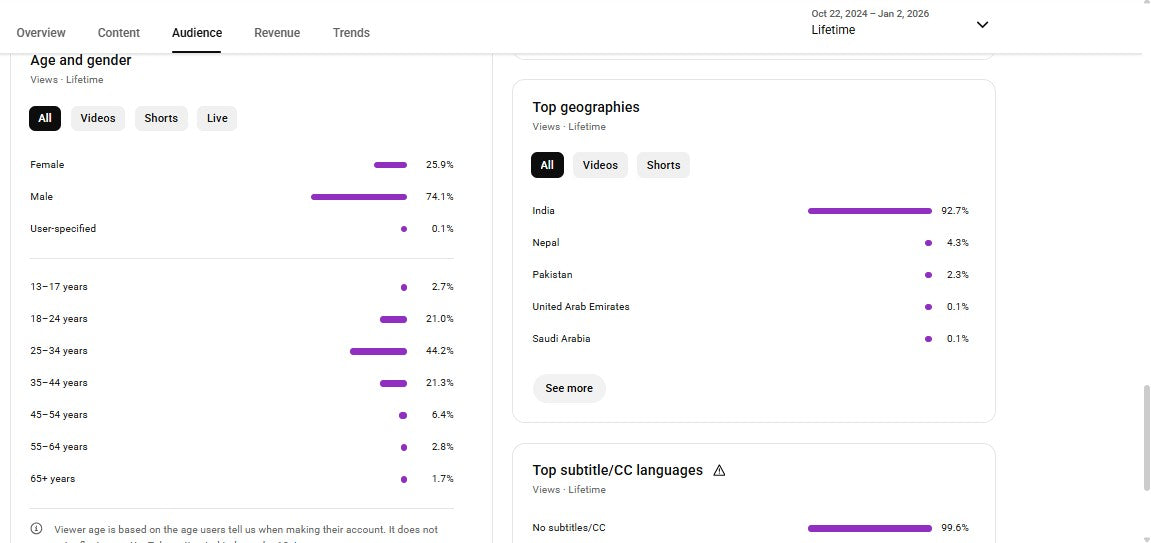1151x543 pixels.
Task: Show Videos in Top geographies
Action: [x=600, y=165]
